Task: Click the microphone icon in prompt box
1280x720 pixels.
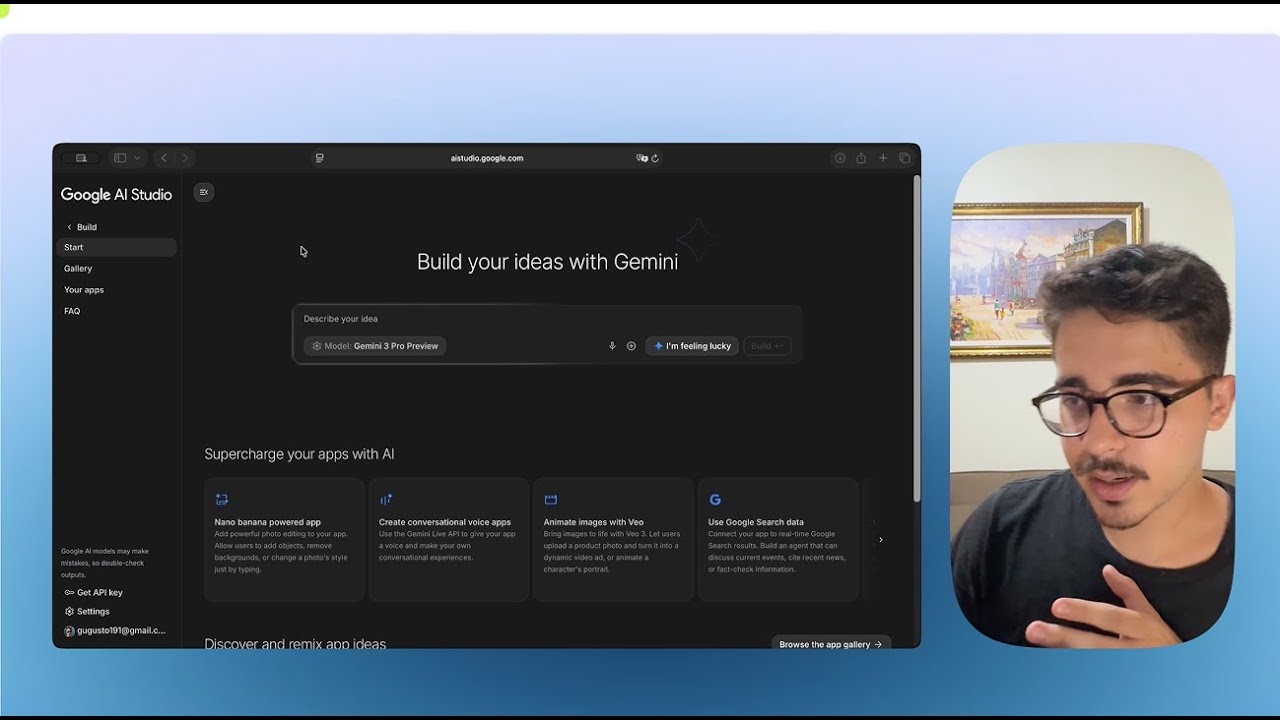Action: click(612, 346)
